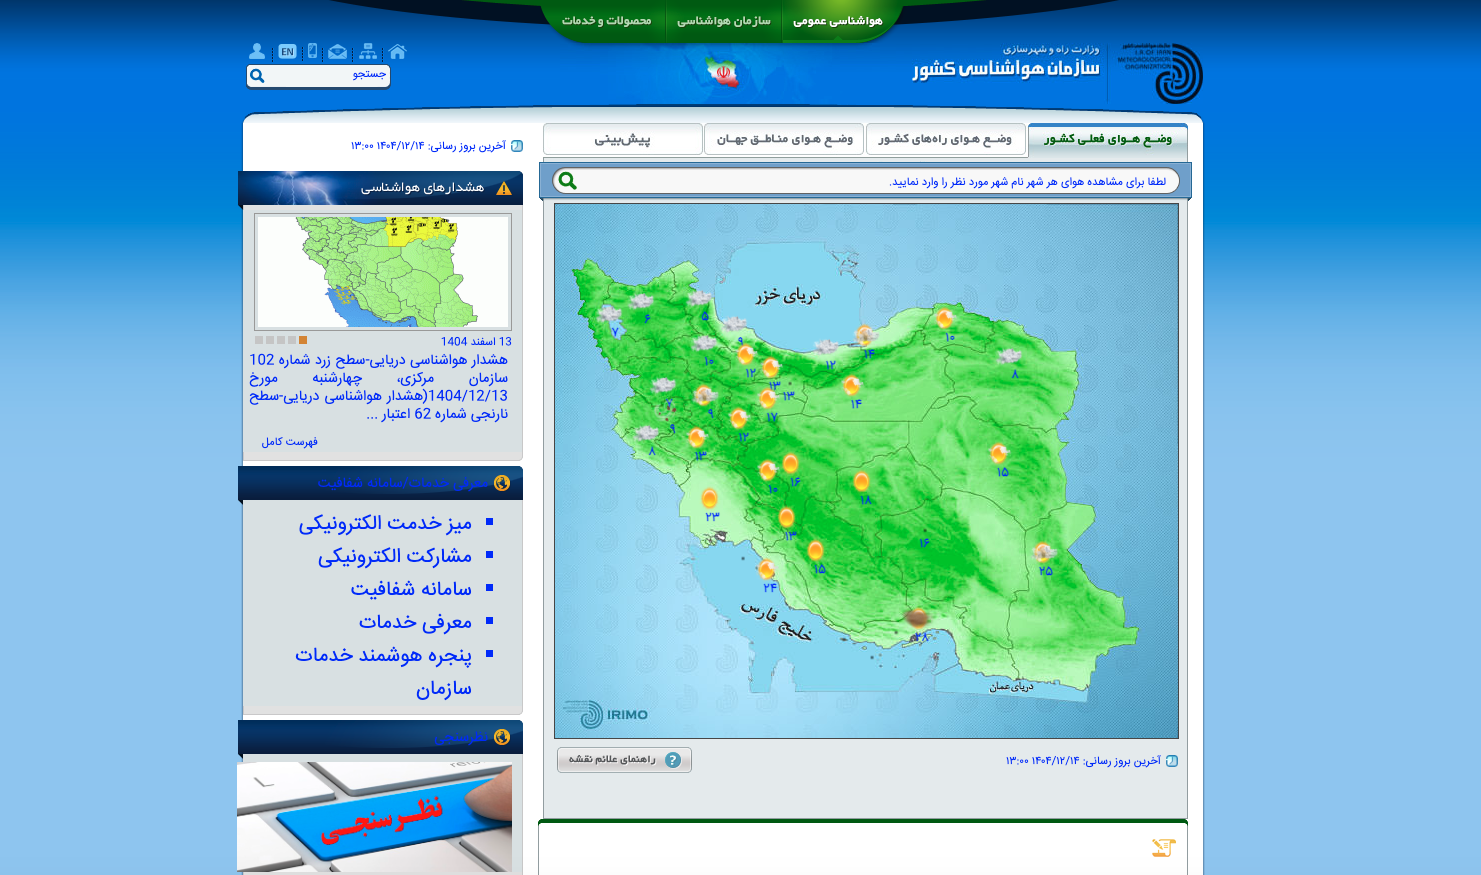Click the وزارت راه و شهرسازی header text
The image size is (1481, 875).
(1051, 49)
